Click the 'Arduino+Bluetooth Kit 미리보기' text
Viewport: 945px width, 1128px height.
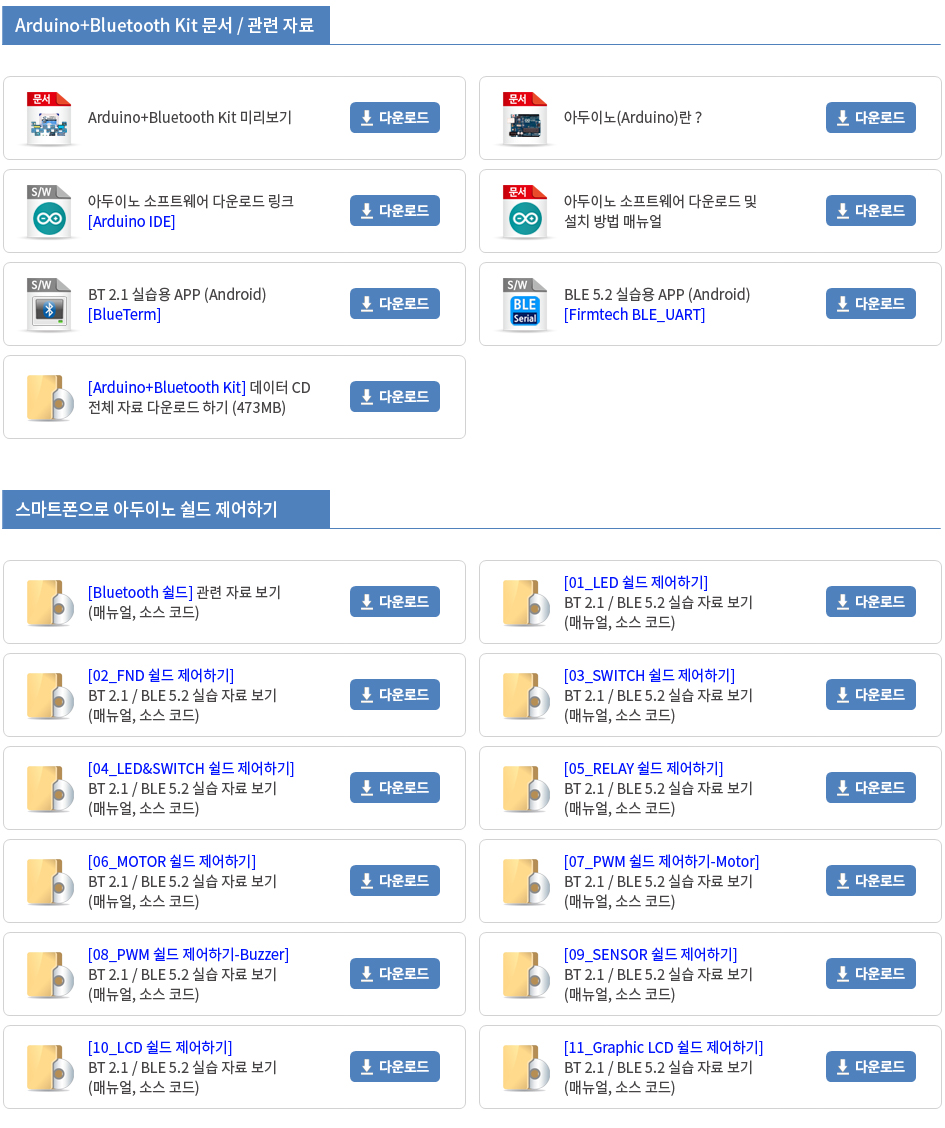click(190, 118)
